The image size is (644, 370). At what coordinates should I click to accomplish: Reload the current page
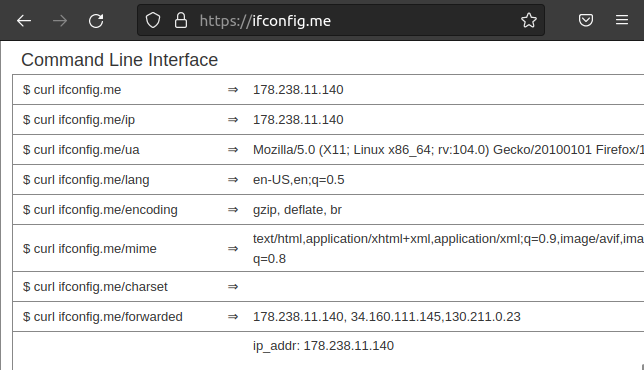coord(96,21)
